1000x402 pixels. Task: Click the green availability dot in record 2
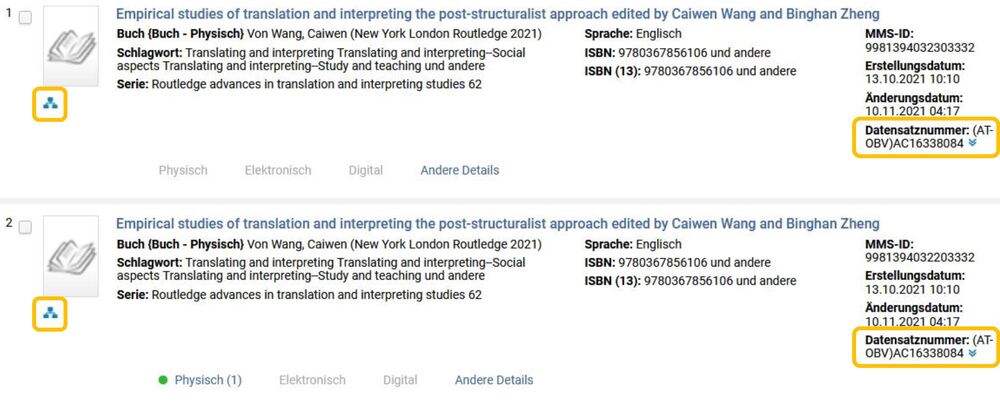pos(163,380)
